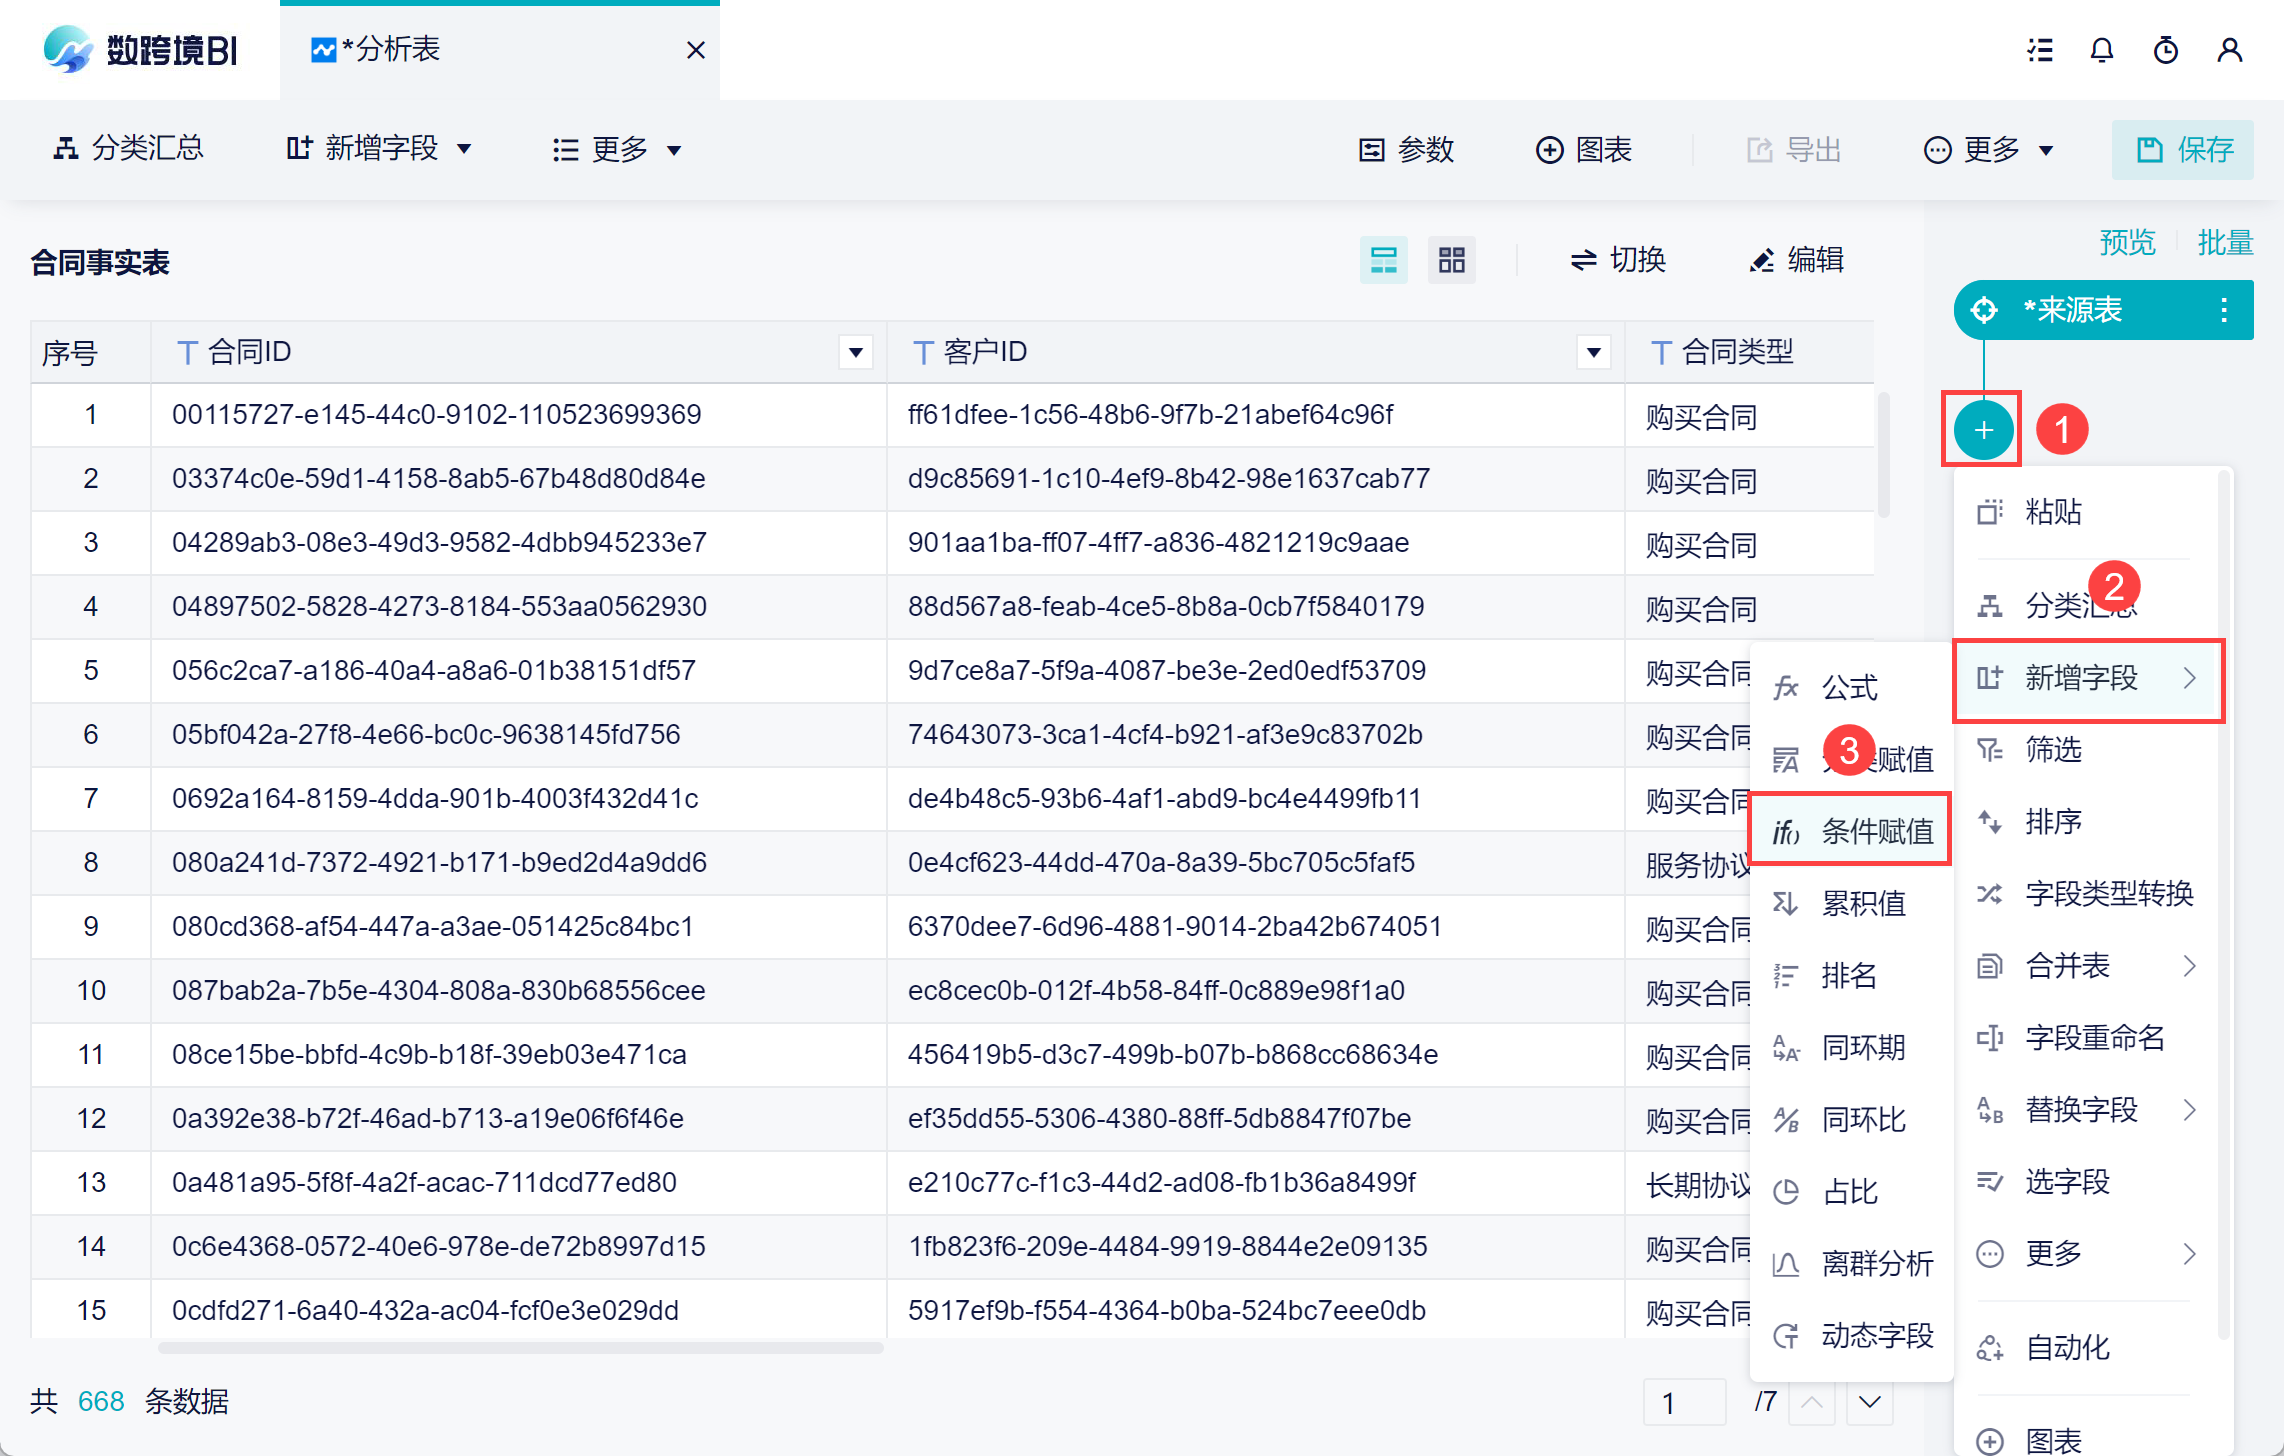Switch to table list view
The width and height of the screenshot is (2284, 1456).
[x=1383, y=260]
